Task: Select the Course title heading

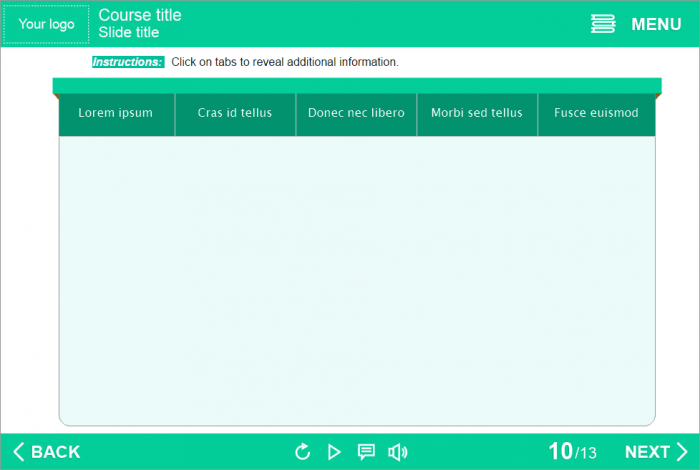Action: tap(140, 15)
